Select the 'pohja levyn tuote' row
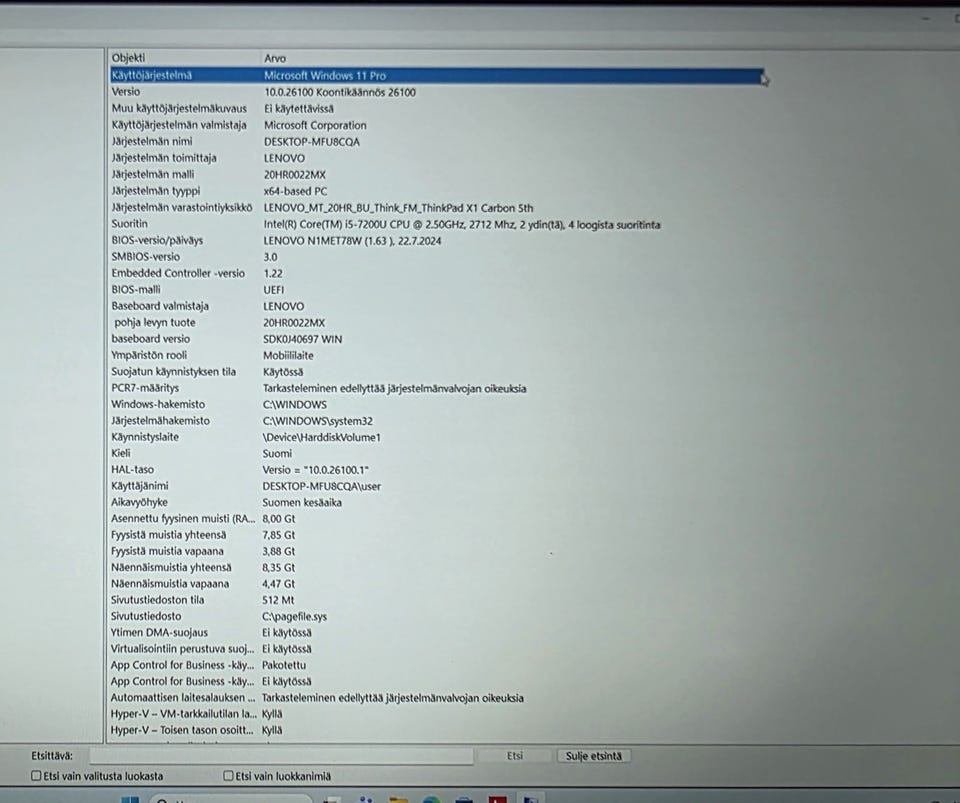The image size is (960, 803). (155, 323)
